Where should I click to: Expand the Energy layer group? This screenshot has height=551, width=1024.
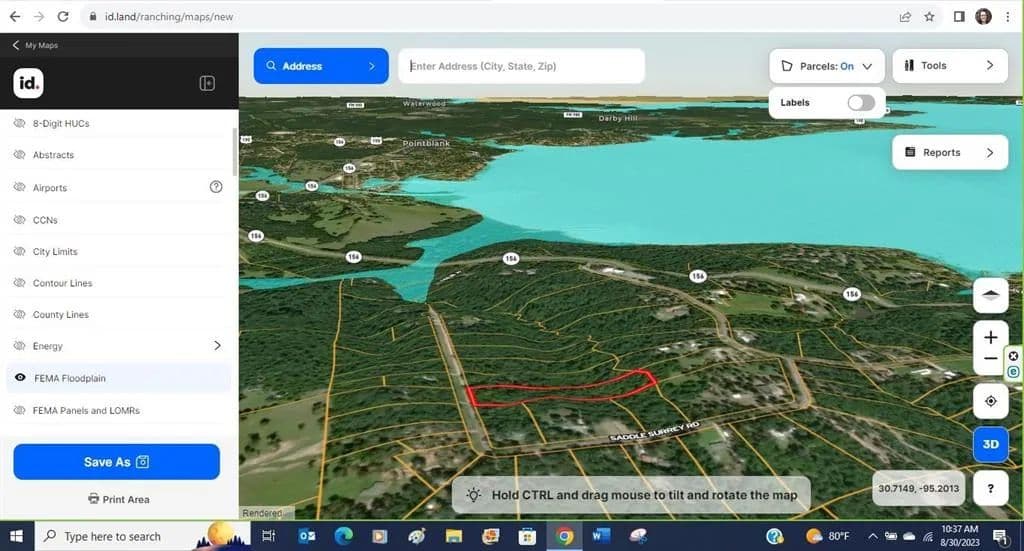[x=217, y=346]
